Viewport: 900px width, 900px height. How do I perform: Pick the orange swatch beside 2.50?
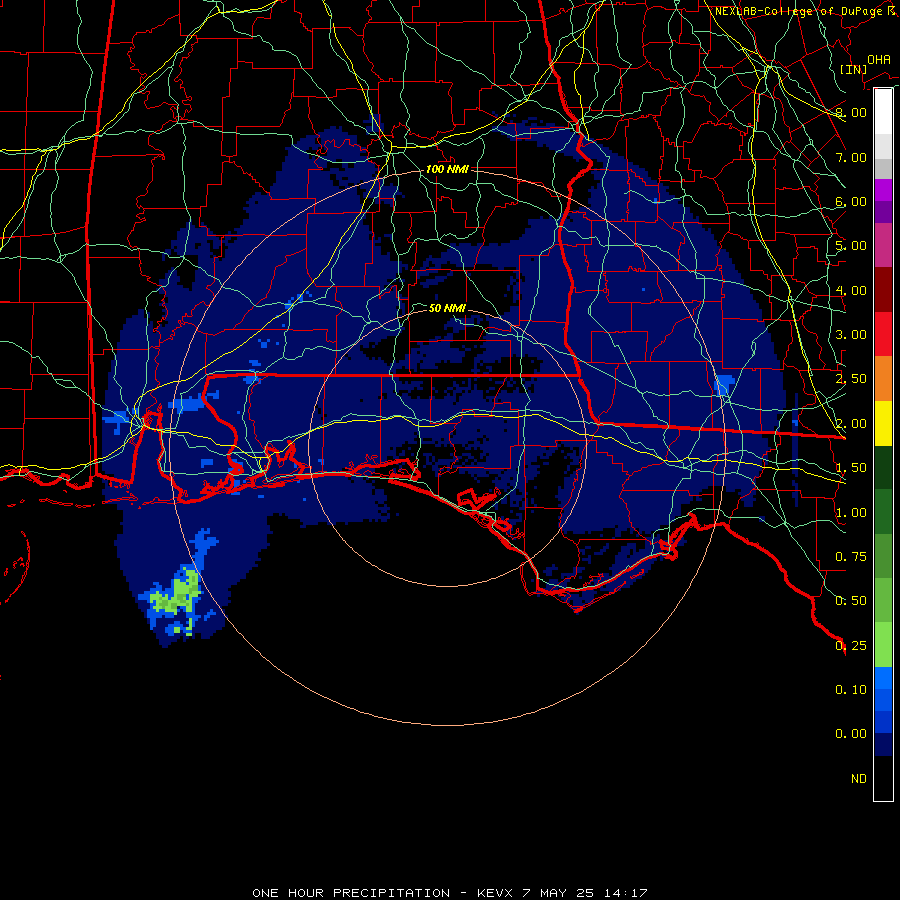click(883, 379)
